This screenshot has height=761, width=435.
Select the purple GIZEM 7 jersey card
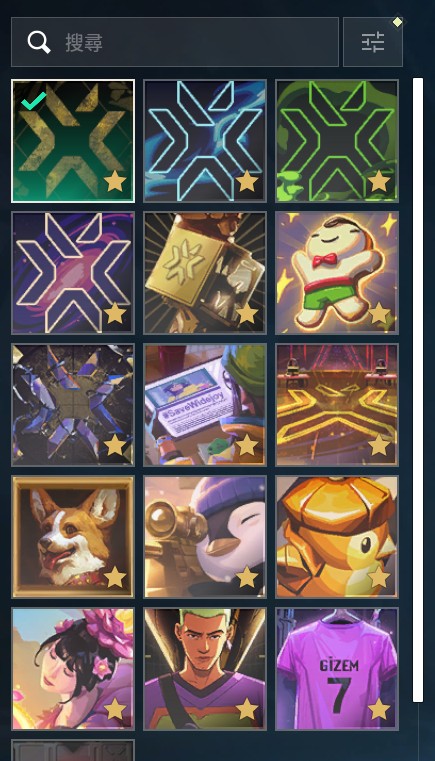click(x=337, y=669)
